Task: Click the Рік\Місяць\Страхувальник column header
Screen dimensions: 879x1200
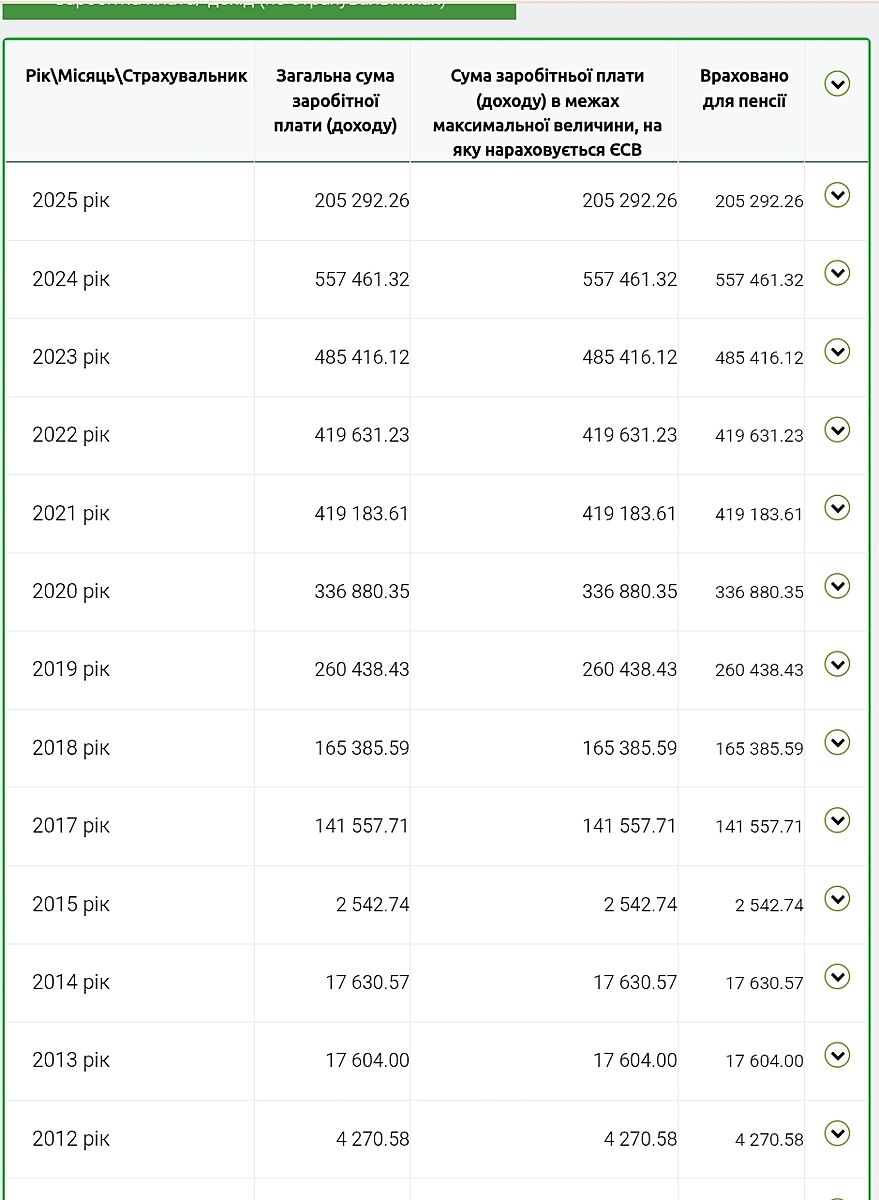Action: point(136,76)
